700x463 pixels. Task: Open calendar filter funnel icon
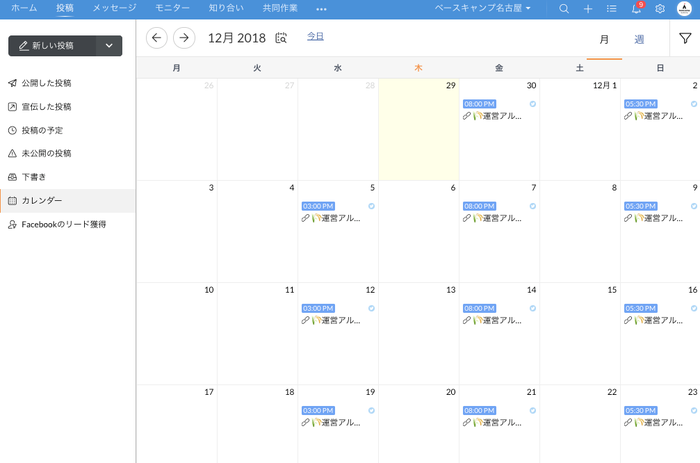coord(685,38)
